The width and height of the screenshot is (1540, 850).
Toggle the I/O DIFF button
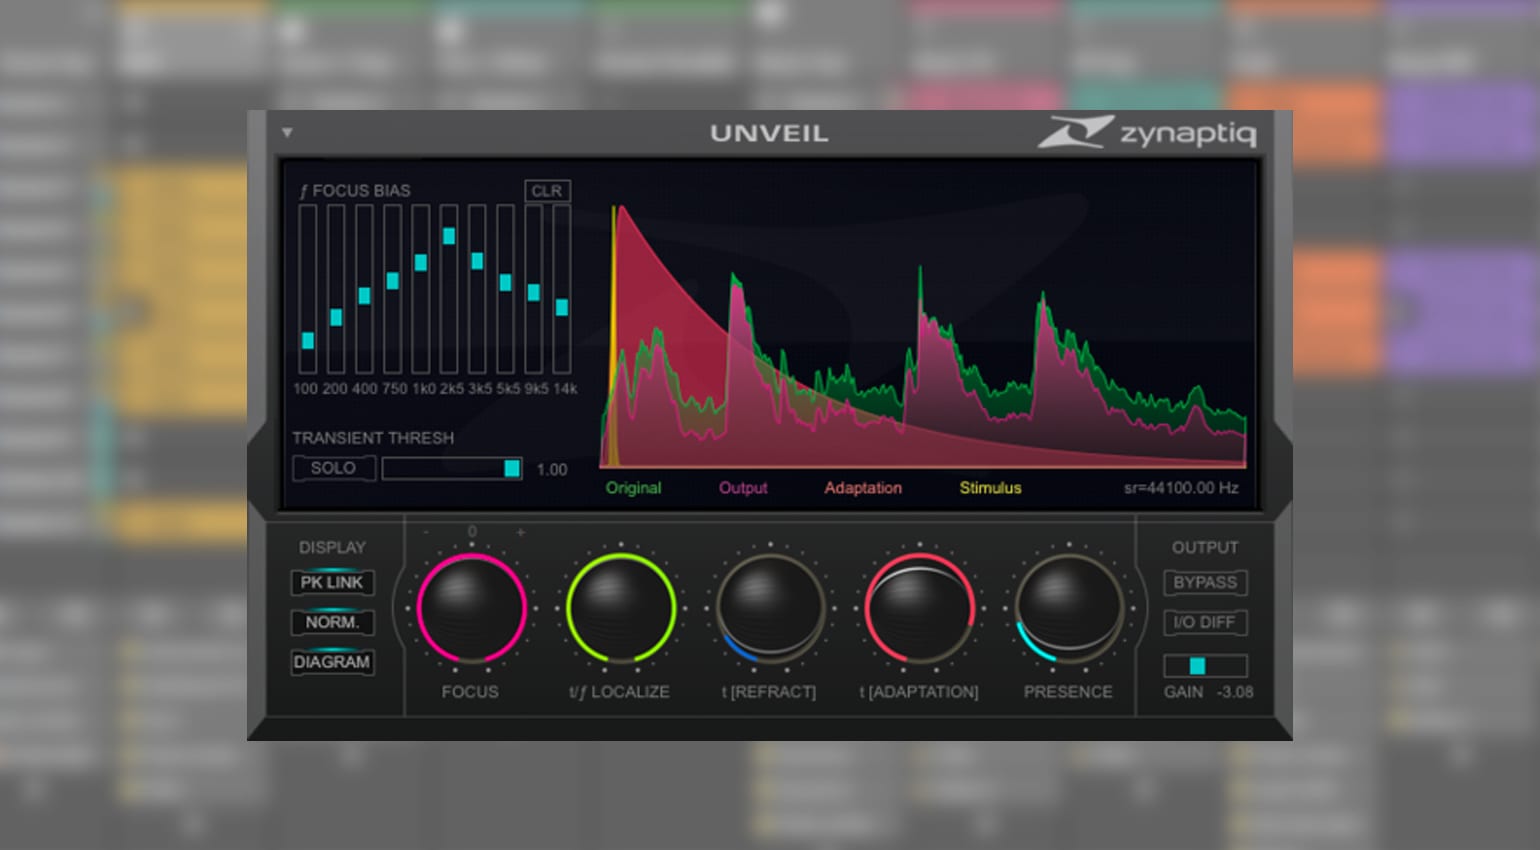tap(1205, 622)
